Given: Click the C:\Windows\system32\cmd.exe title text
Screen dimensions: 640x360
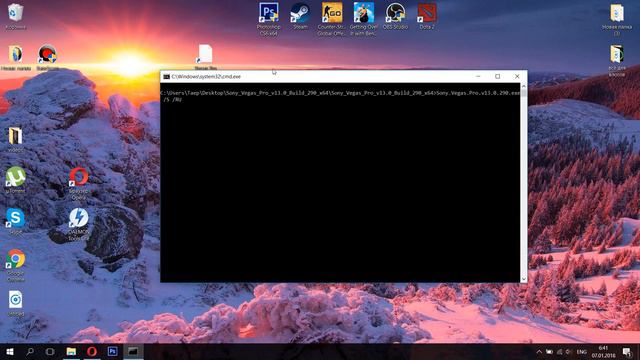Looking at the screenshot, I should point(206,76).
